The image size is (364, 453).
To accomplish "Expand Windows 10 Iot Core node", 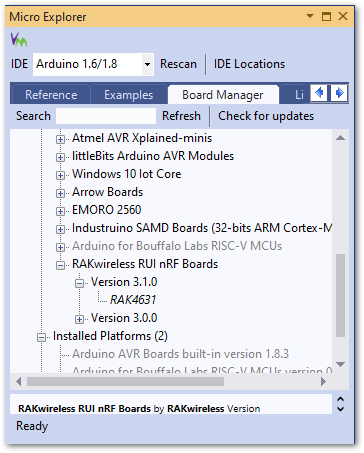I will pos(60,175).
